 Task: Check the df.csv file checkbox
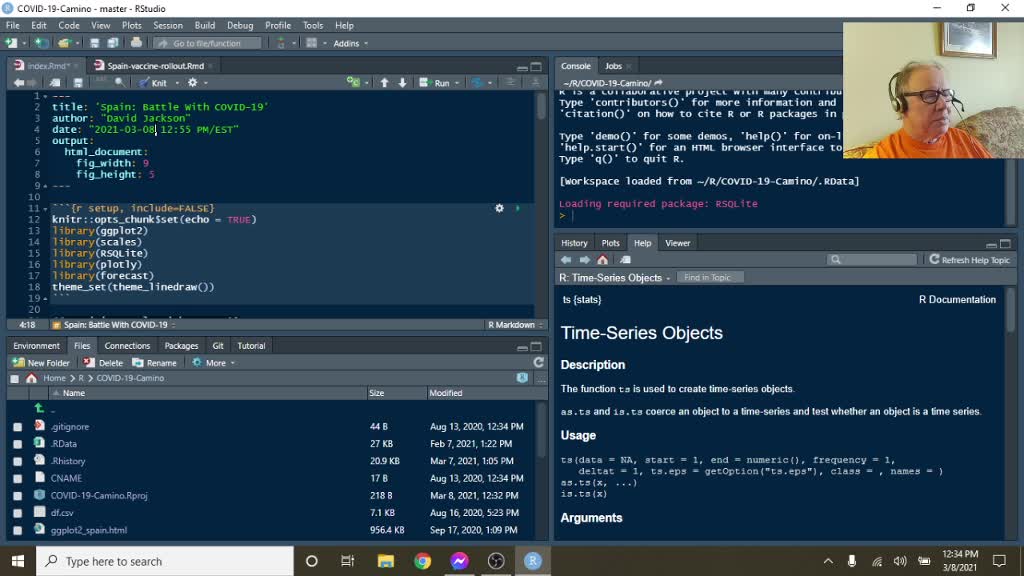coord(18,513)
